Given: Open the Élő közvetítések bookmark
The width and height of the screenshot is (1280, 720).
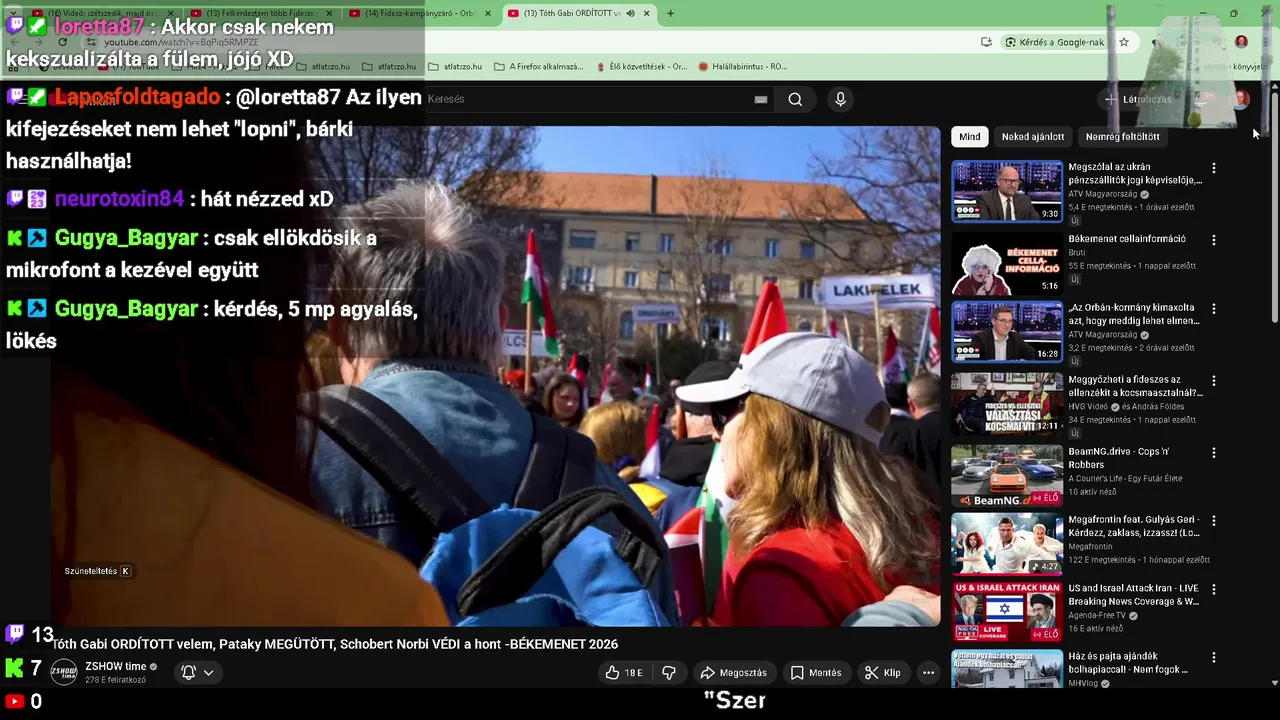Looking at the screenshot, I should [641, 67].
